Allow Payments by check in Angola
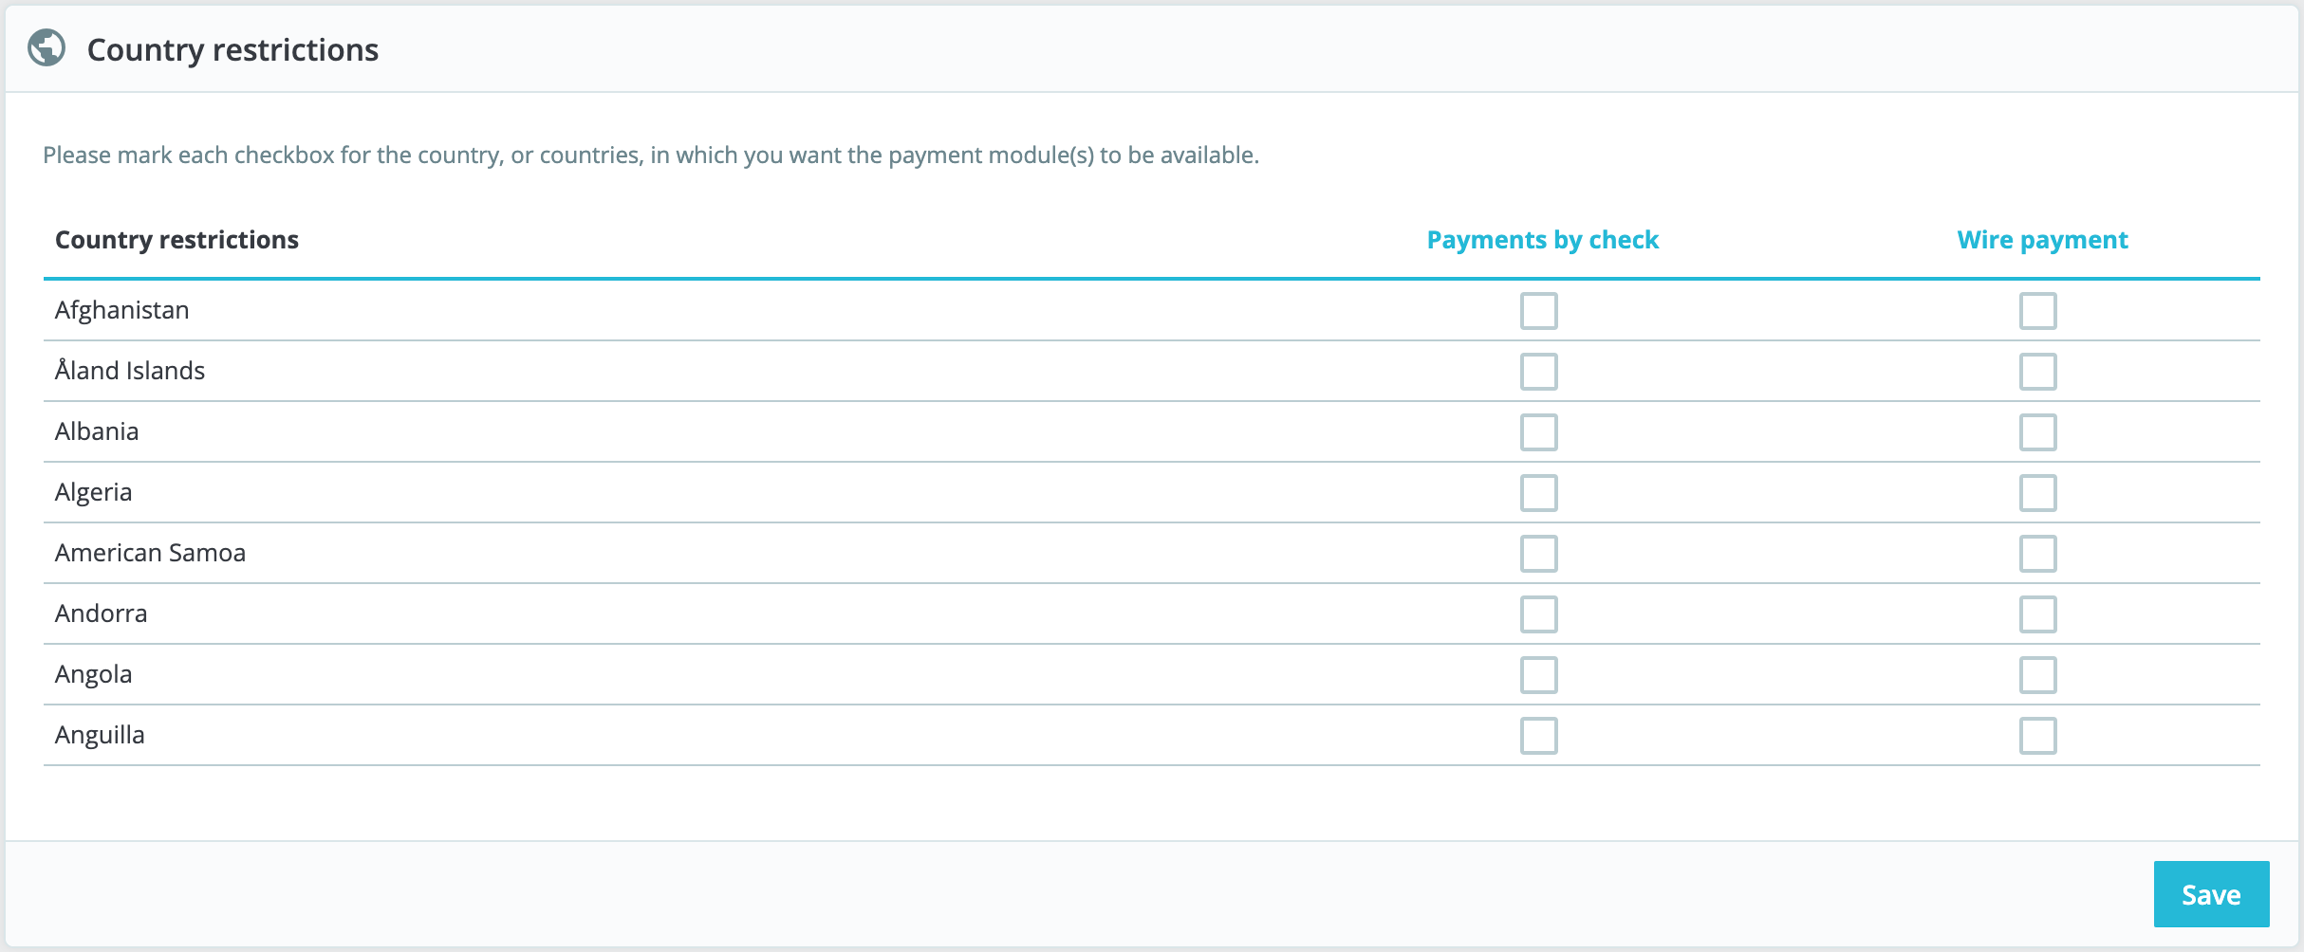 [x=1538, y=675]
